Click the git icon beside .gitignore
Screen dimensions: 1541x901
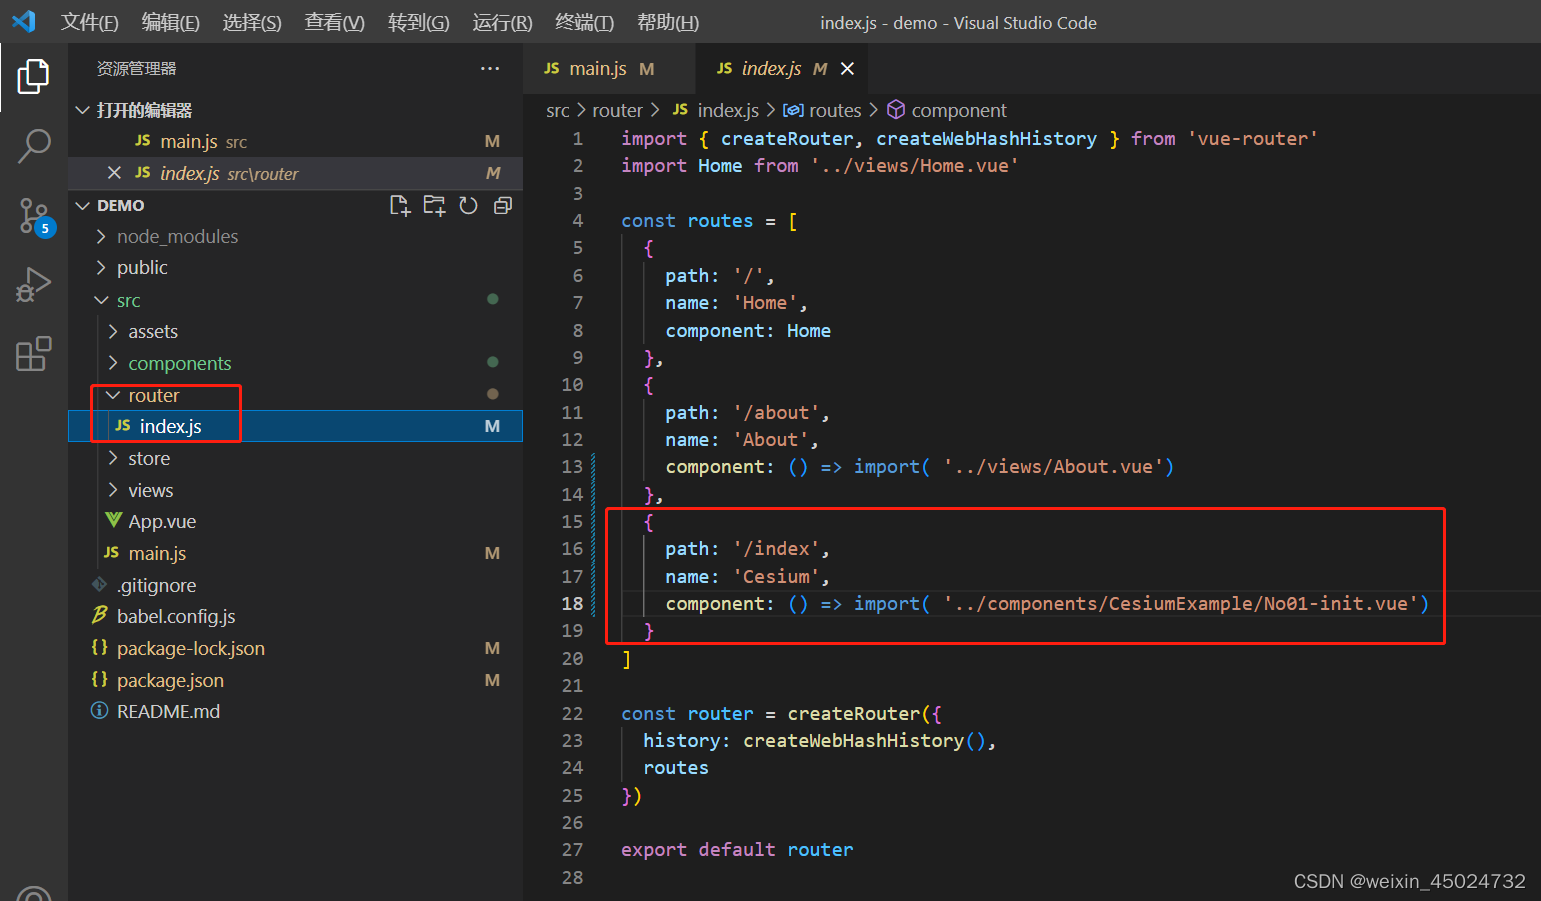[99, 584]
